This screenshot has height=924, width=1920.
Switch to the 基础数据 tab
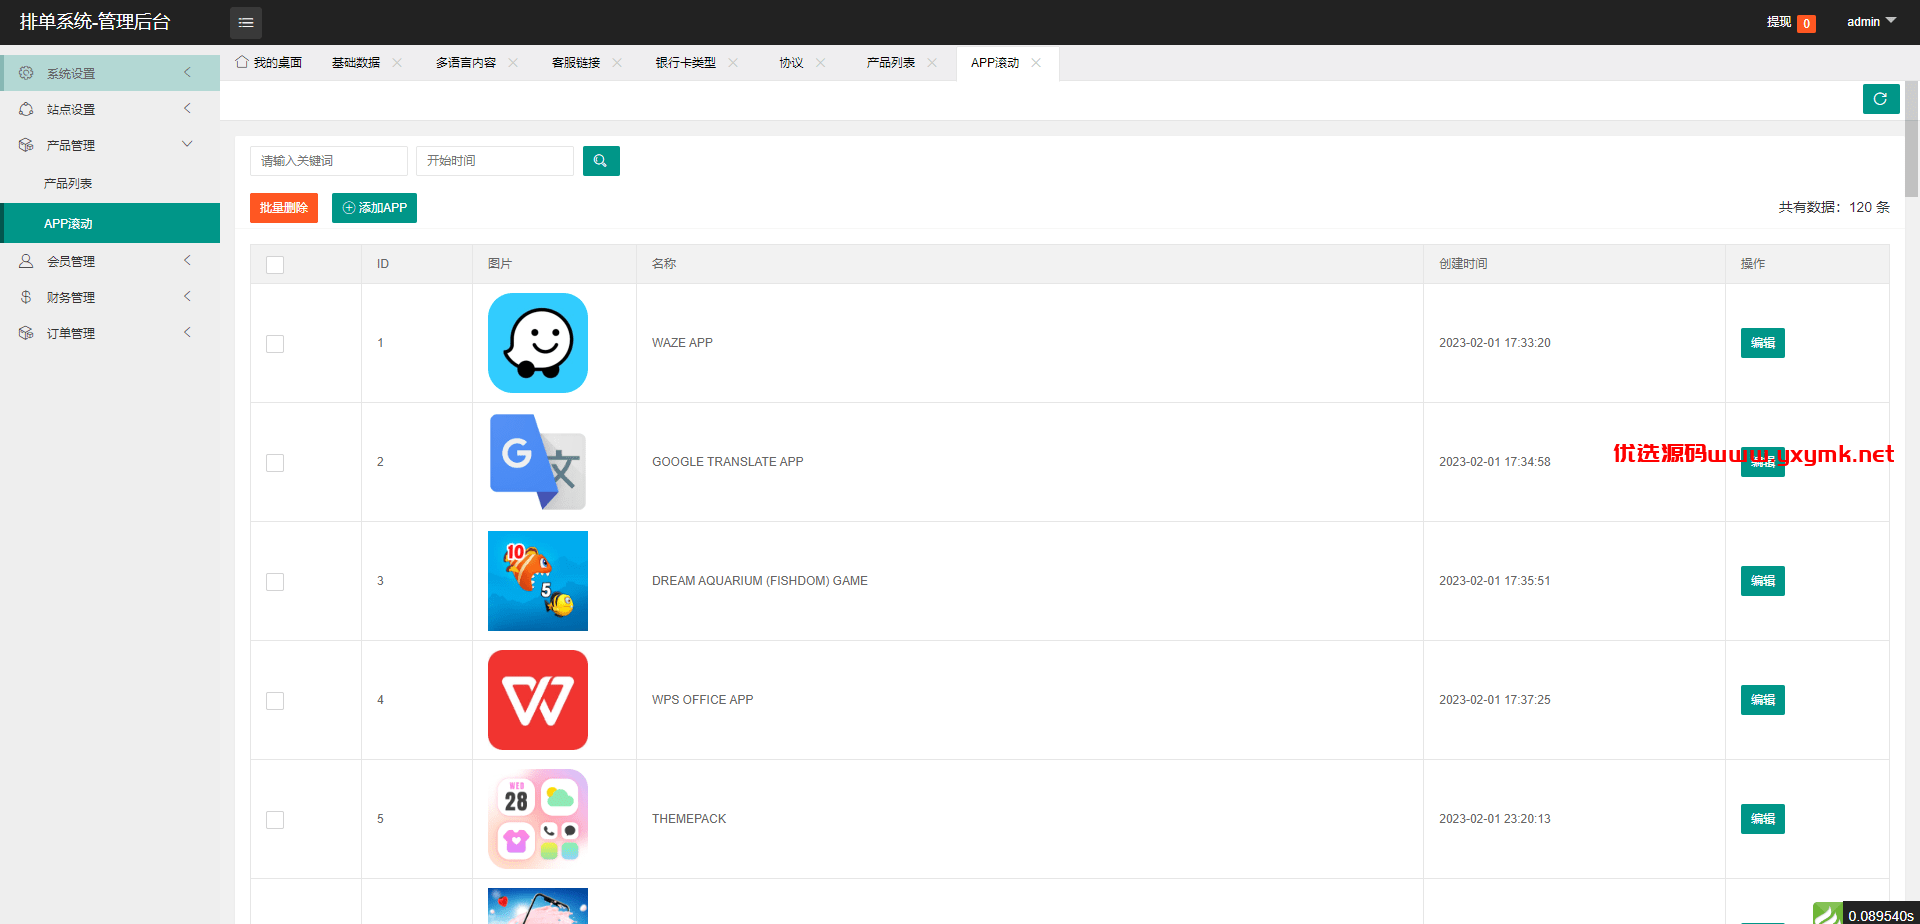click(356, 63)
